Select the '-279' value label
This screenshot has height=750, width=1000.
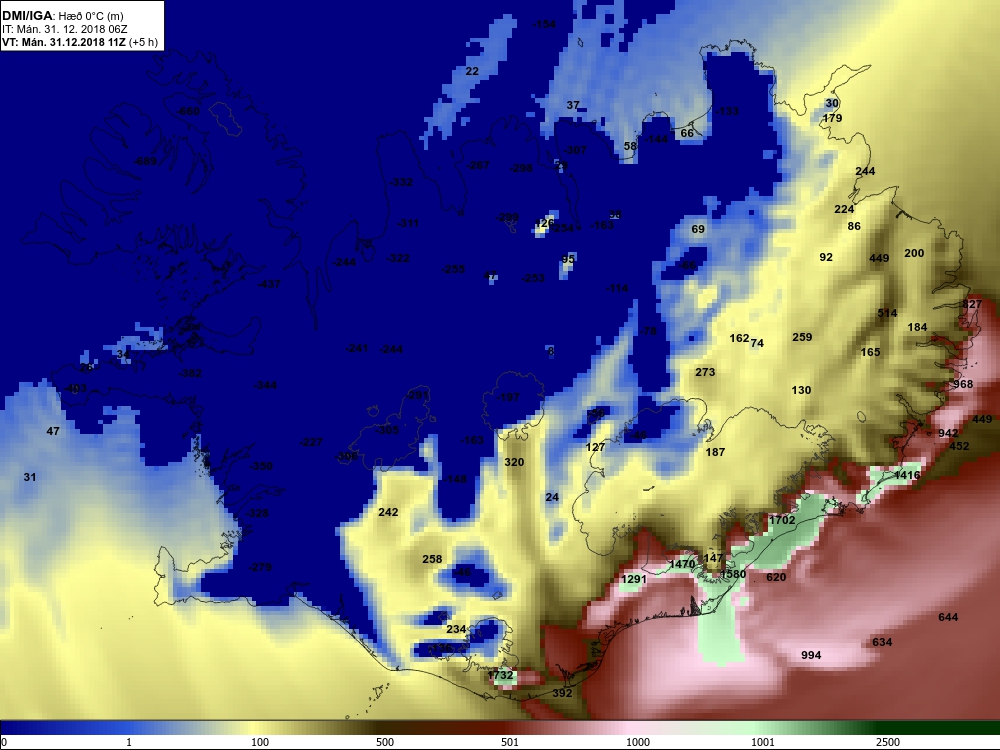[260, 567]
